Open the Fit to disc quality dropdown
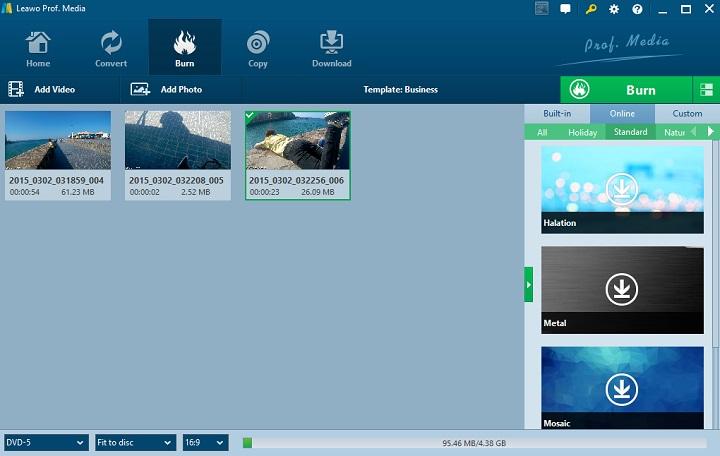The height and width of the screenshot is (456, 720). (x=135, y=443)
